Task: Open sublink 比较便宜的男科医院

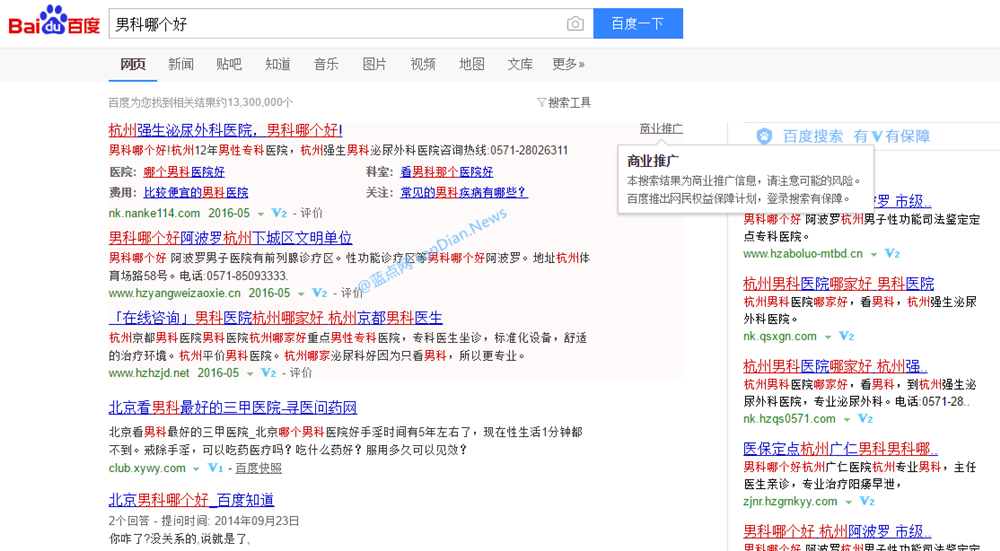Action: (x=196, y=193)
